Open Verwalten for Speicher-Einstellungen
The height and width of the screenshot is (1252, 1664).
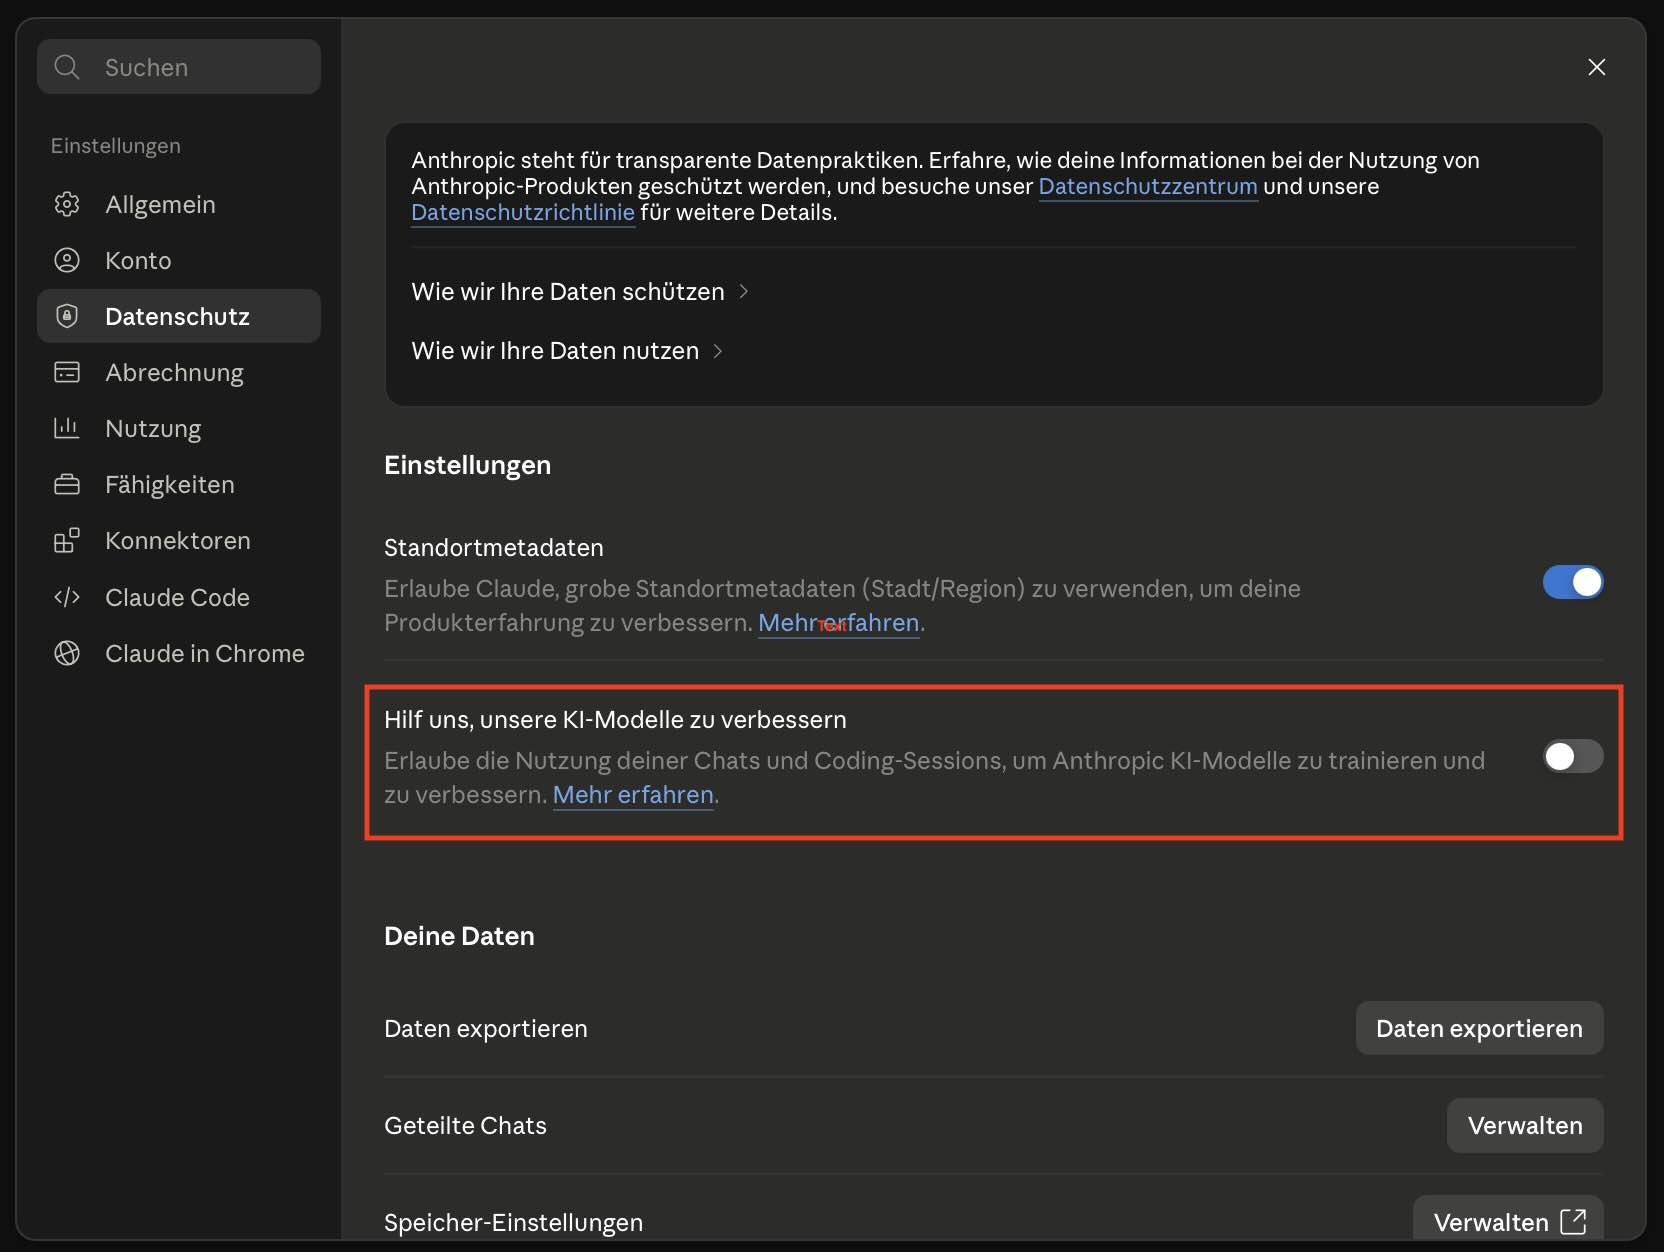[x=1508, y=1221]
